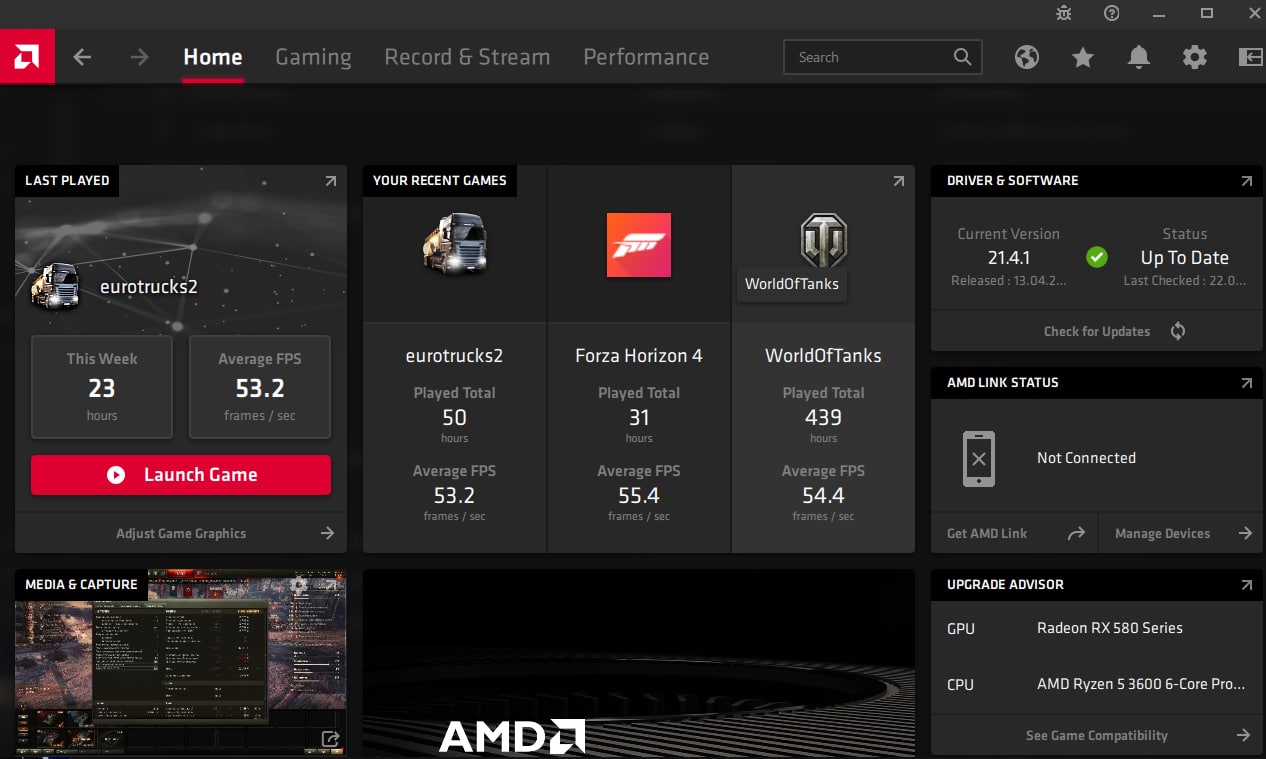The image size is (1266, 759).
Task: Toggle the sidebar panel icon
Action: [1251, 57]
